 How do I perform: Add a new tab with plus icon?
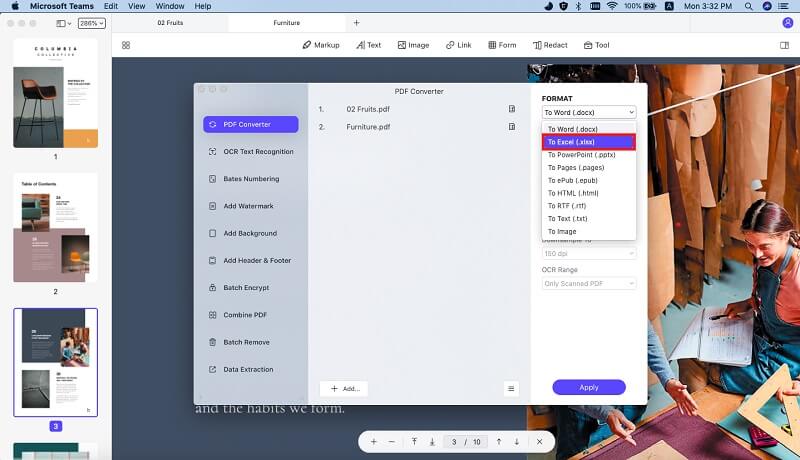(356, 23)
